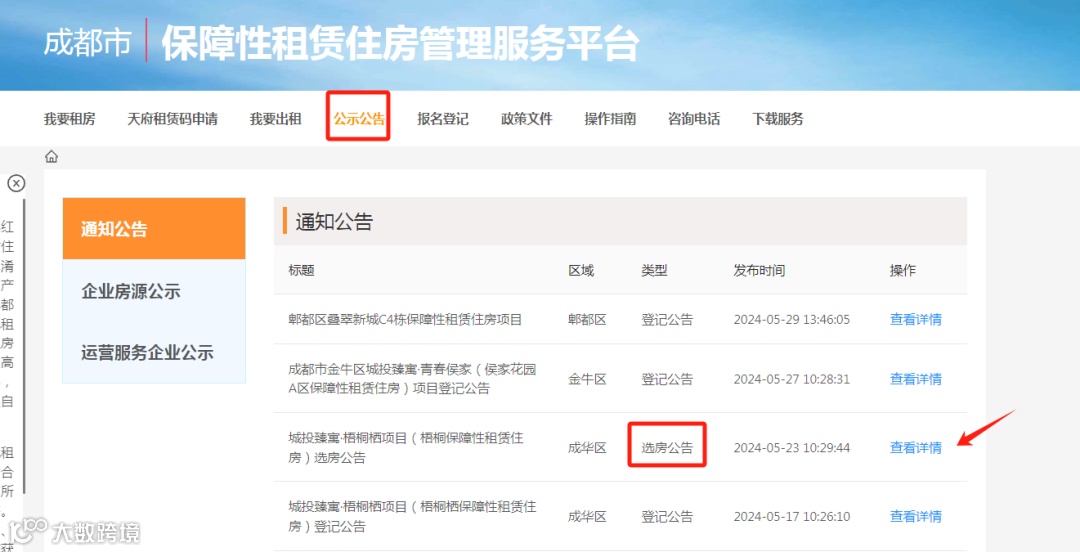Viewport: 1080px width, 552px height.
Task: Click the 成都市 header logo text
Action: pyautogui.click(x=87, y=43)
